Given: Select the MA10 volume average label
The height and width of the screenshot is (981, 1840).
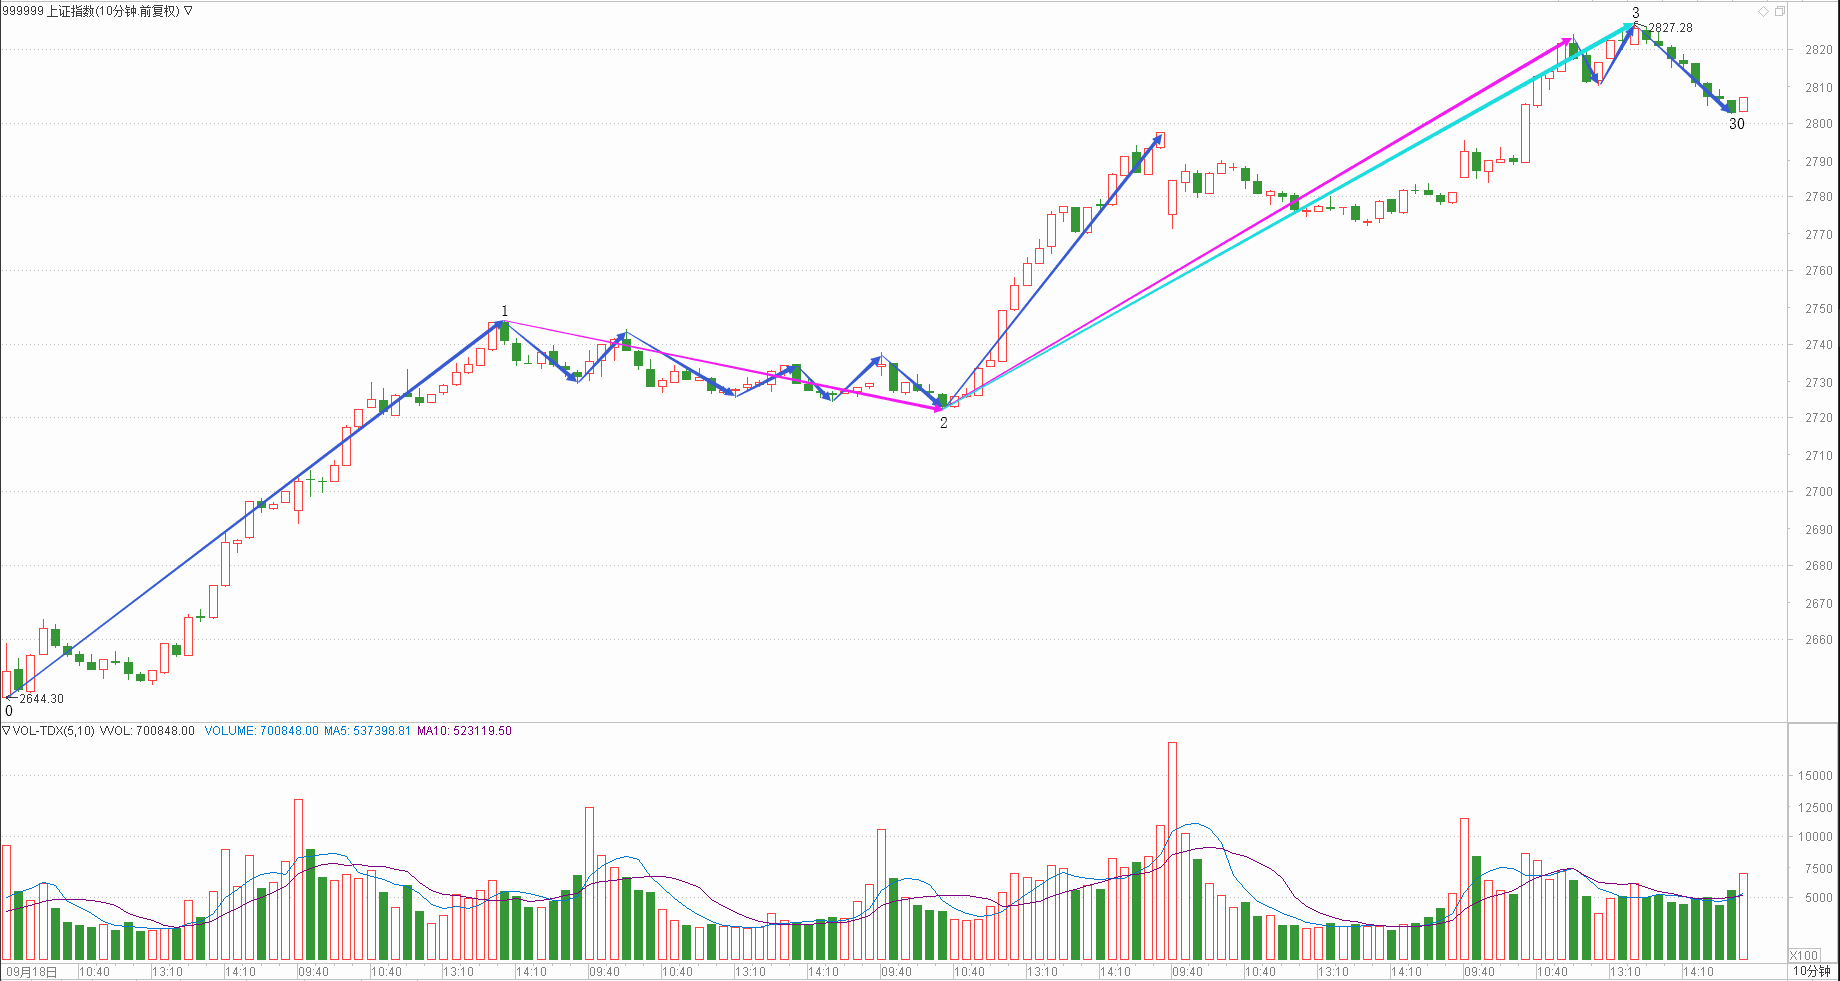Looking at the screenshot, I should pyautogui.click(x=464, y=731).
